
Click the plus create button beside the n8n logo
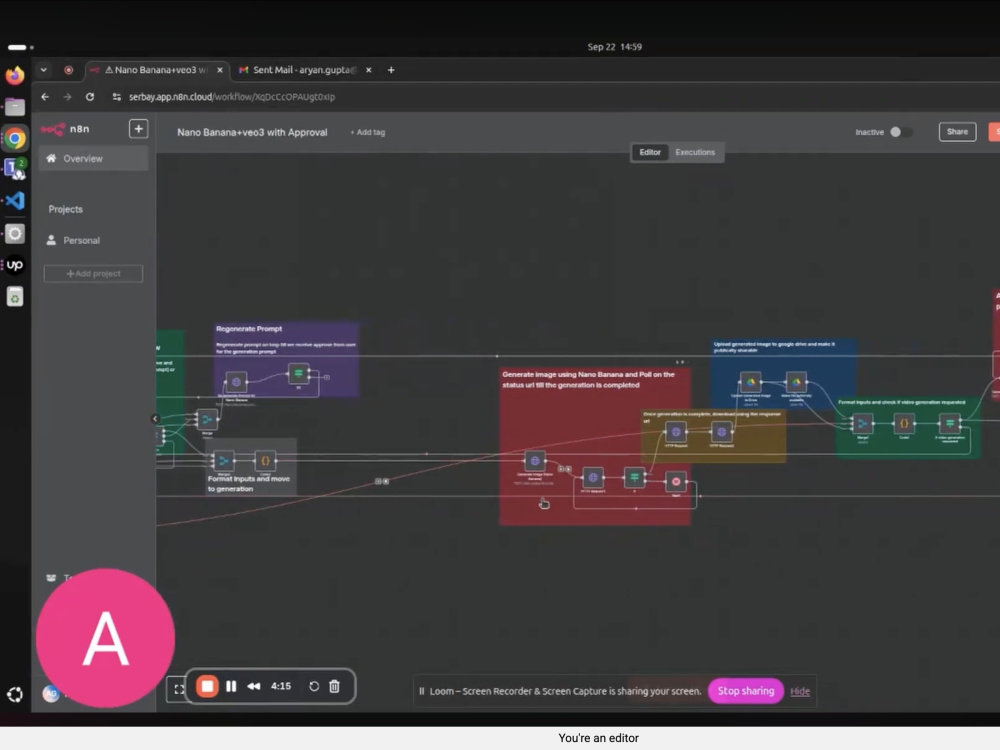(138, 129)
